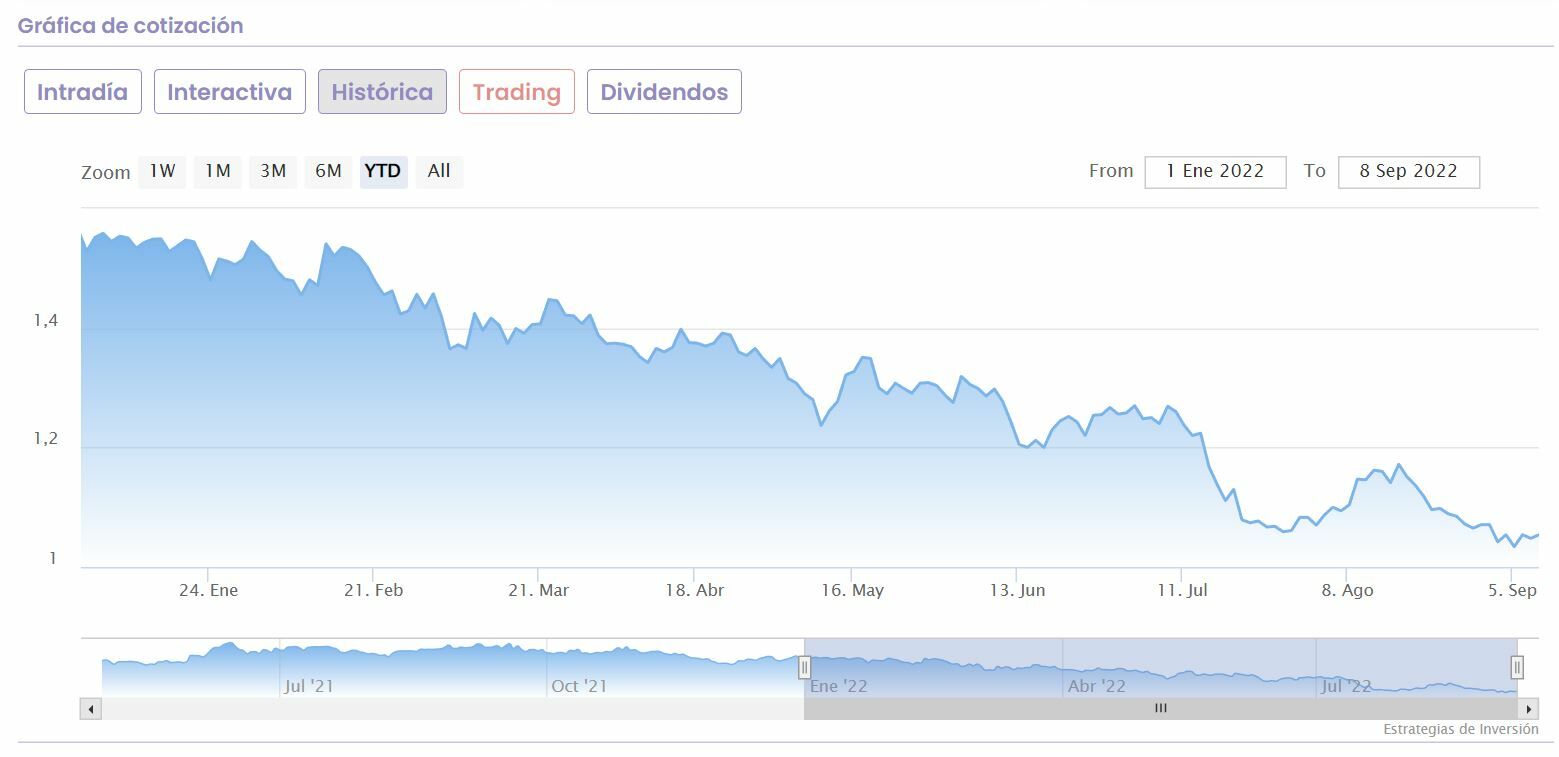Set zoom to 1W
The image size is (1559, 757).
162,171
